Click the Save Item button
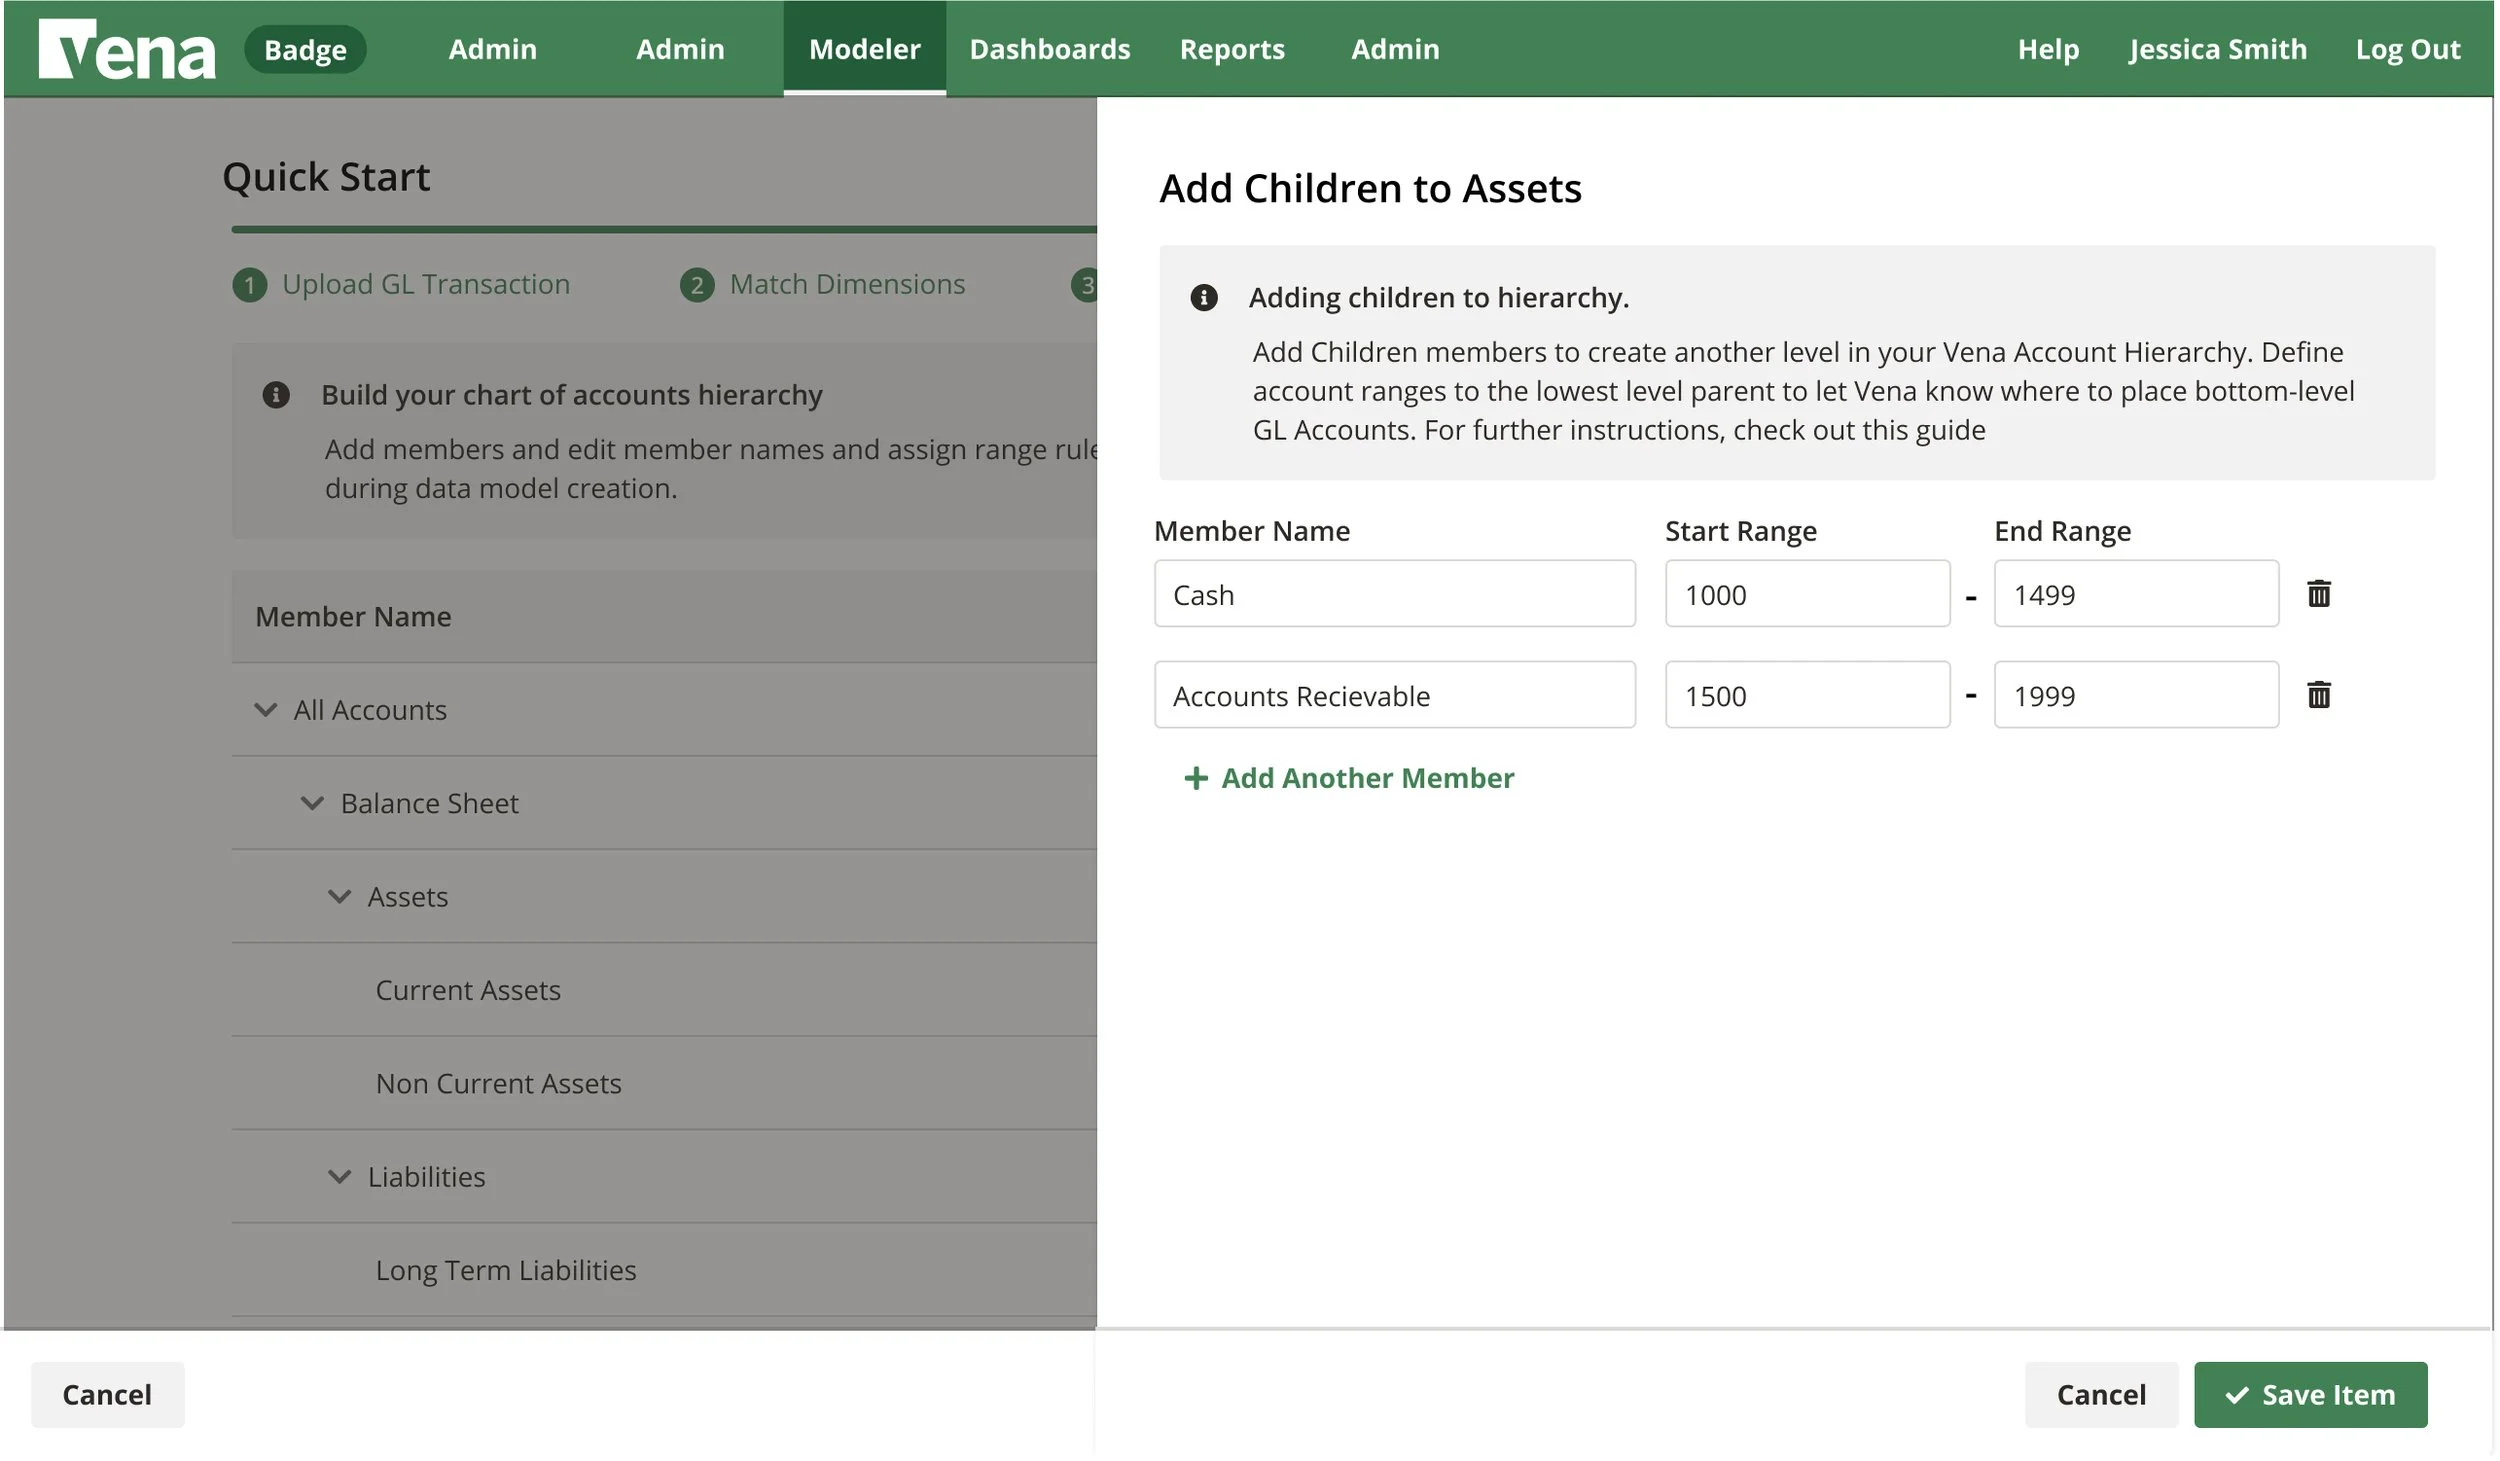The height and width of the screenshot is (1461, 2500). click(x=2310, y=1393)
